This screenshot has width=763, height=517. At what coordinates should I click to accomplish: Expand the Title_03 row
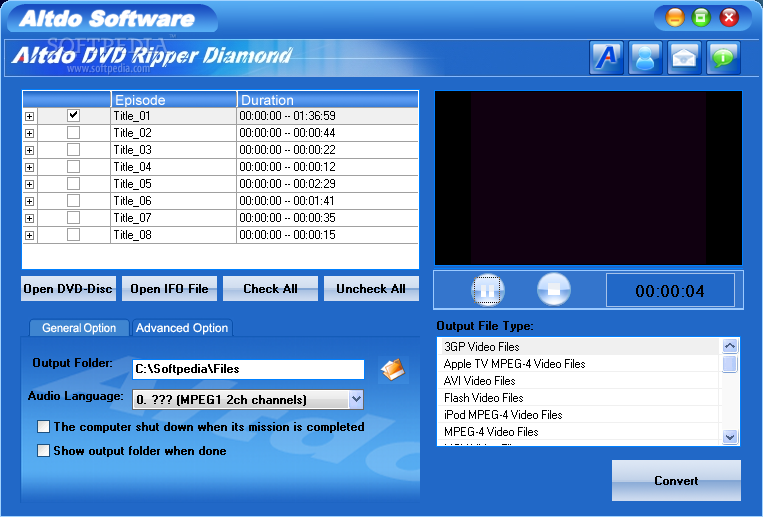(30, 150)
